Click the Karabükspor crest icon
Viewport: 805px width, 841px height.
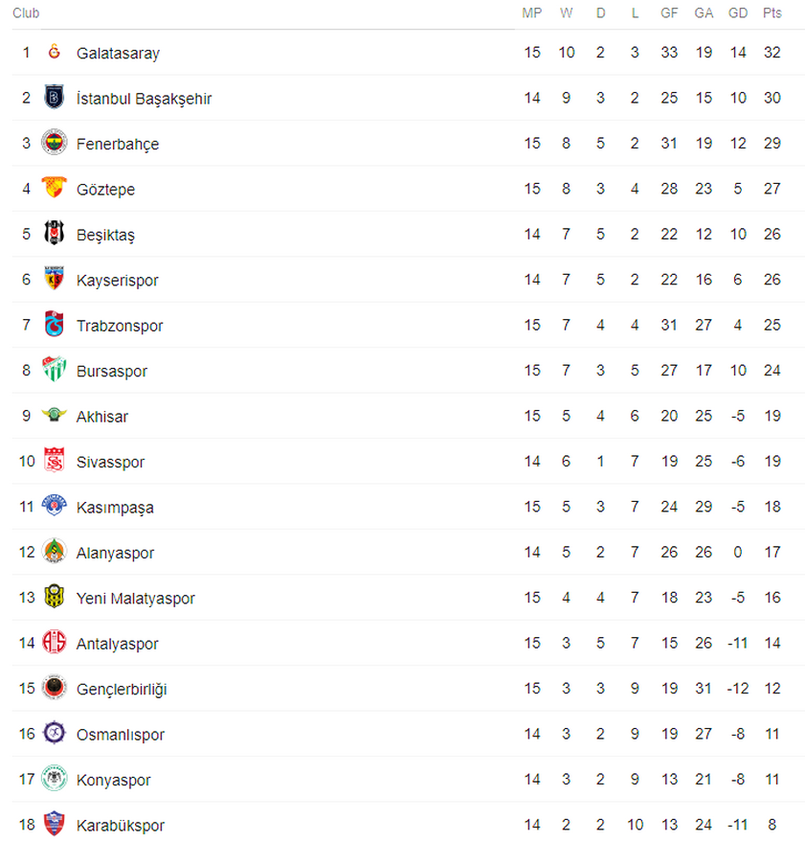coord(54,823)
